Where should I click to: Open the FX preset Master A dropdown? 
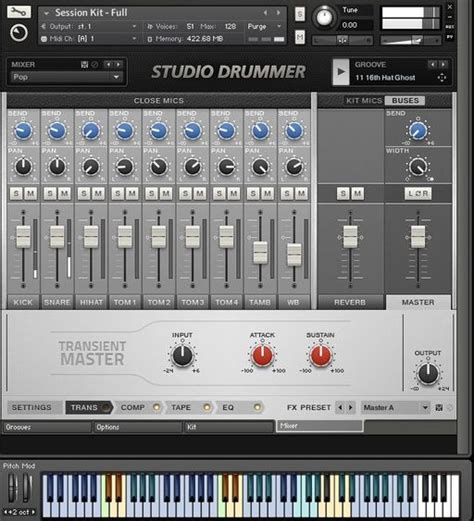pyautogui.click(x=396, y=407)
